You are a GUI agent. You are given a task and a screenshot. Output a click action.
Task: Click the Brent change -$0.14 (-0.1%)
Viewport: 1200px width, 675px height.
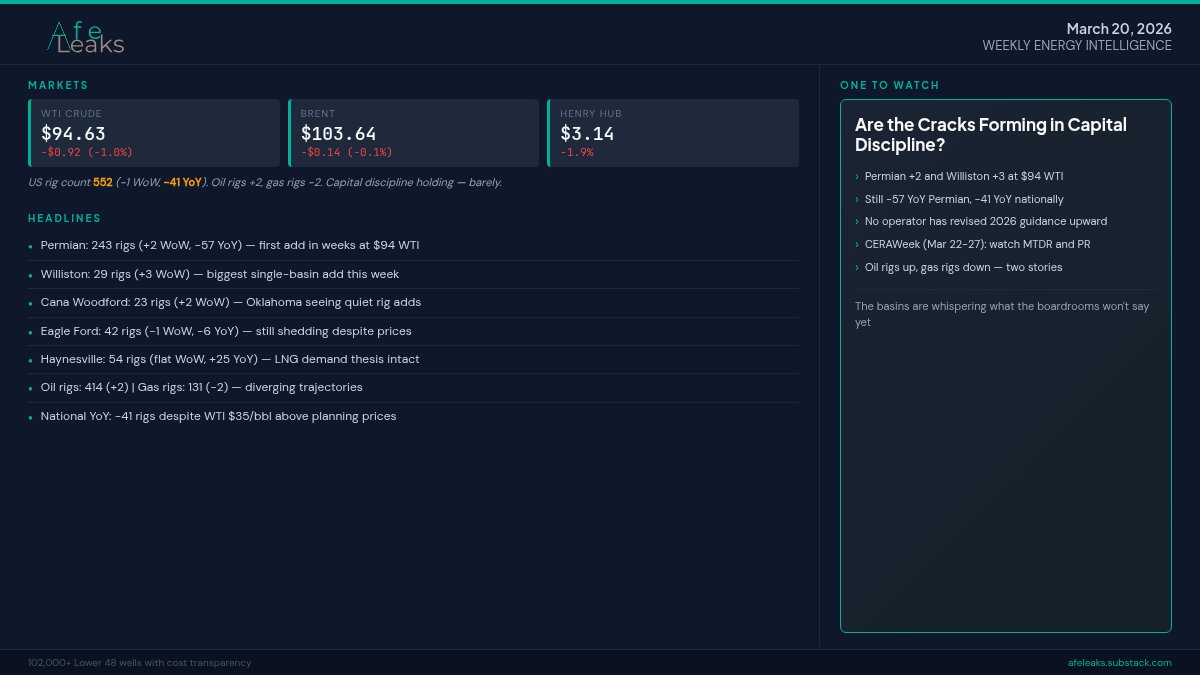[x=347, y=152]
